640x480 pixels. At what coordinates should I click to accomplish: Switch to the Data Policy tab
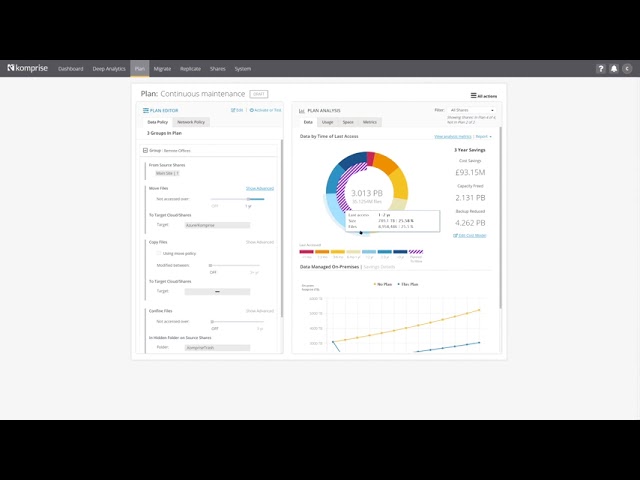(x=158, y=122)
